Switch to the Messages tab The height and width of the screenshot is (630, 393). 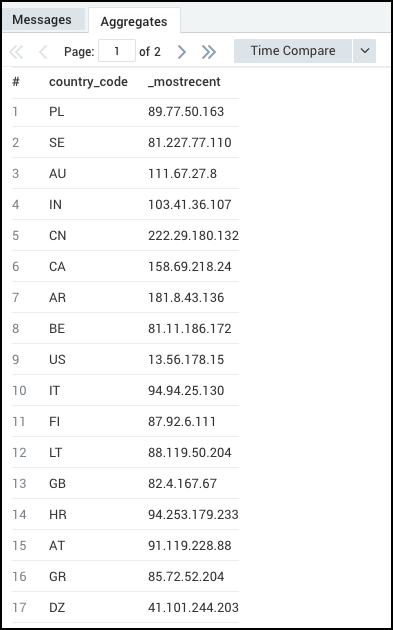pyautogui.click(x=42, y=20)
